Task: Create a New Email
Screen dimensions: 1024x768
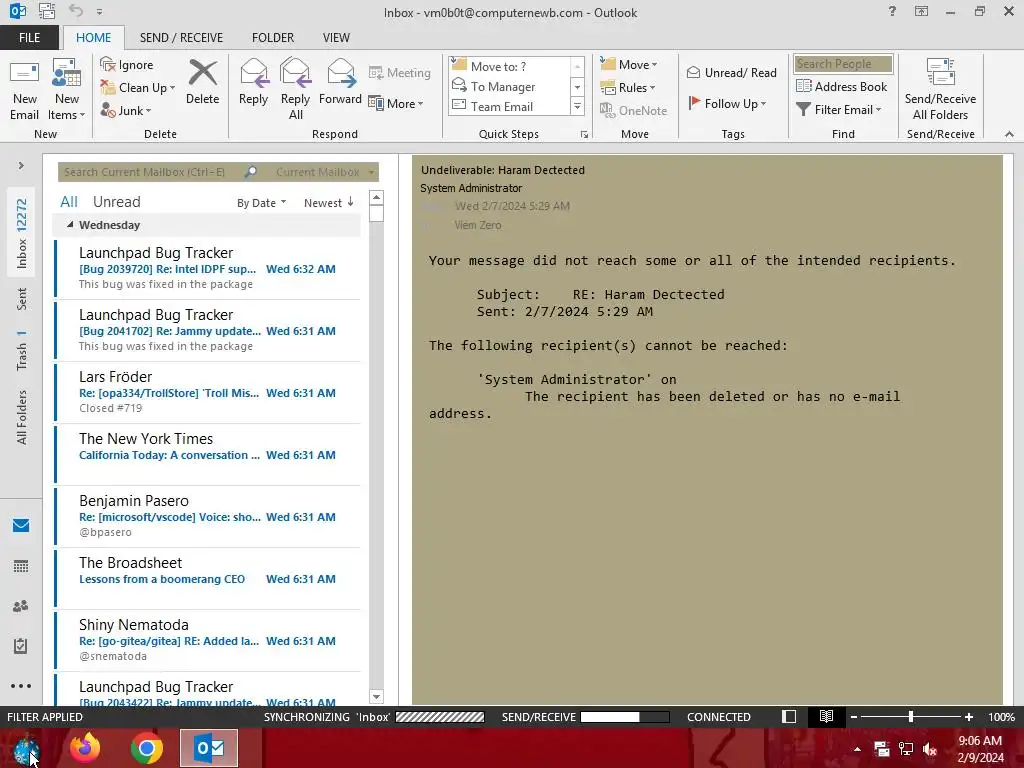Action: (x=25, y=90)
